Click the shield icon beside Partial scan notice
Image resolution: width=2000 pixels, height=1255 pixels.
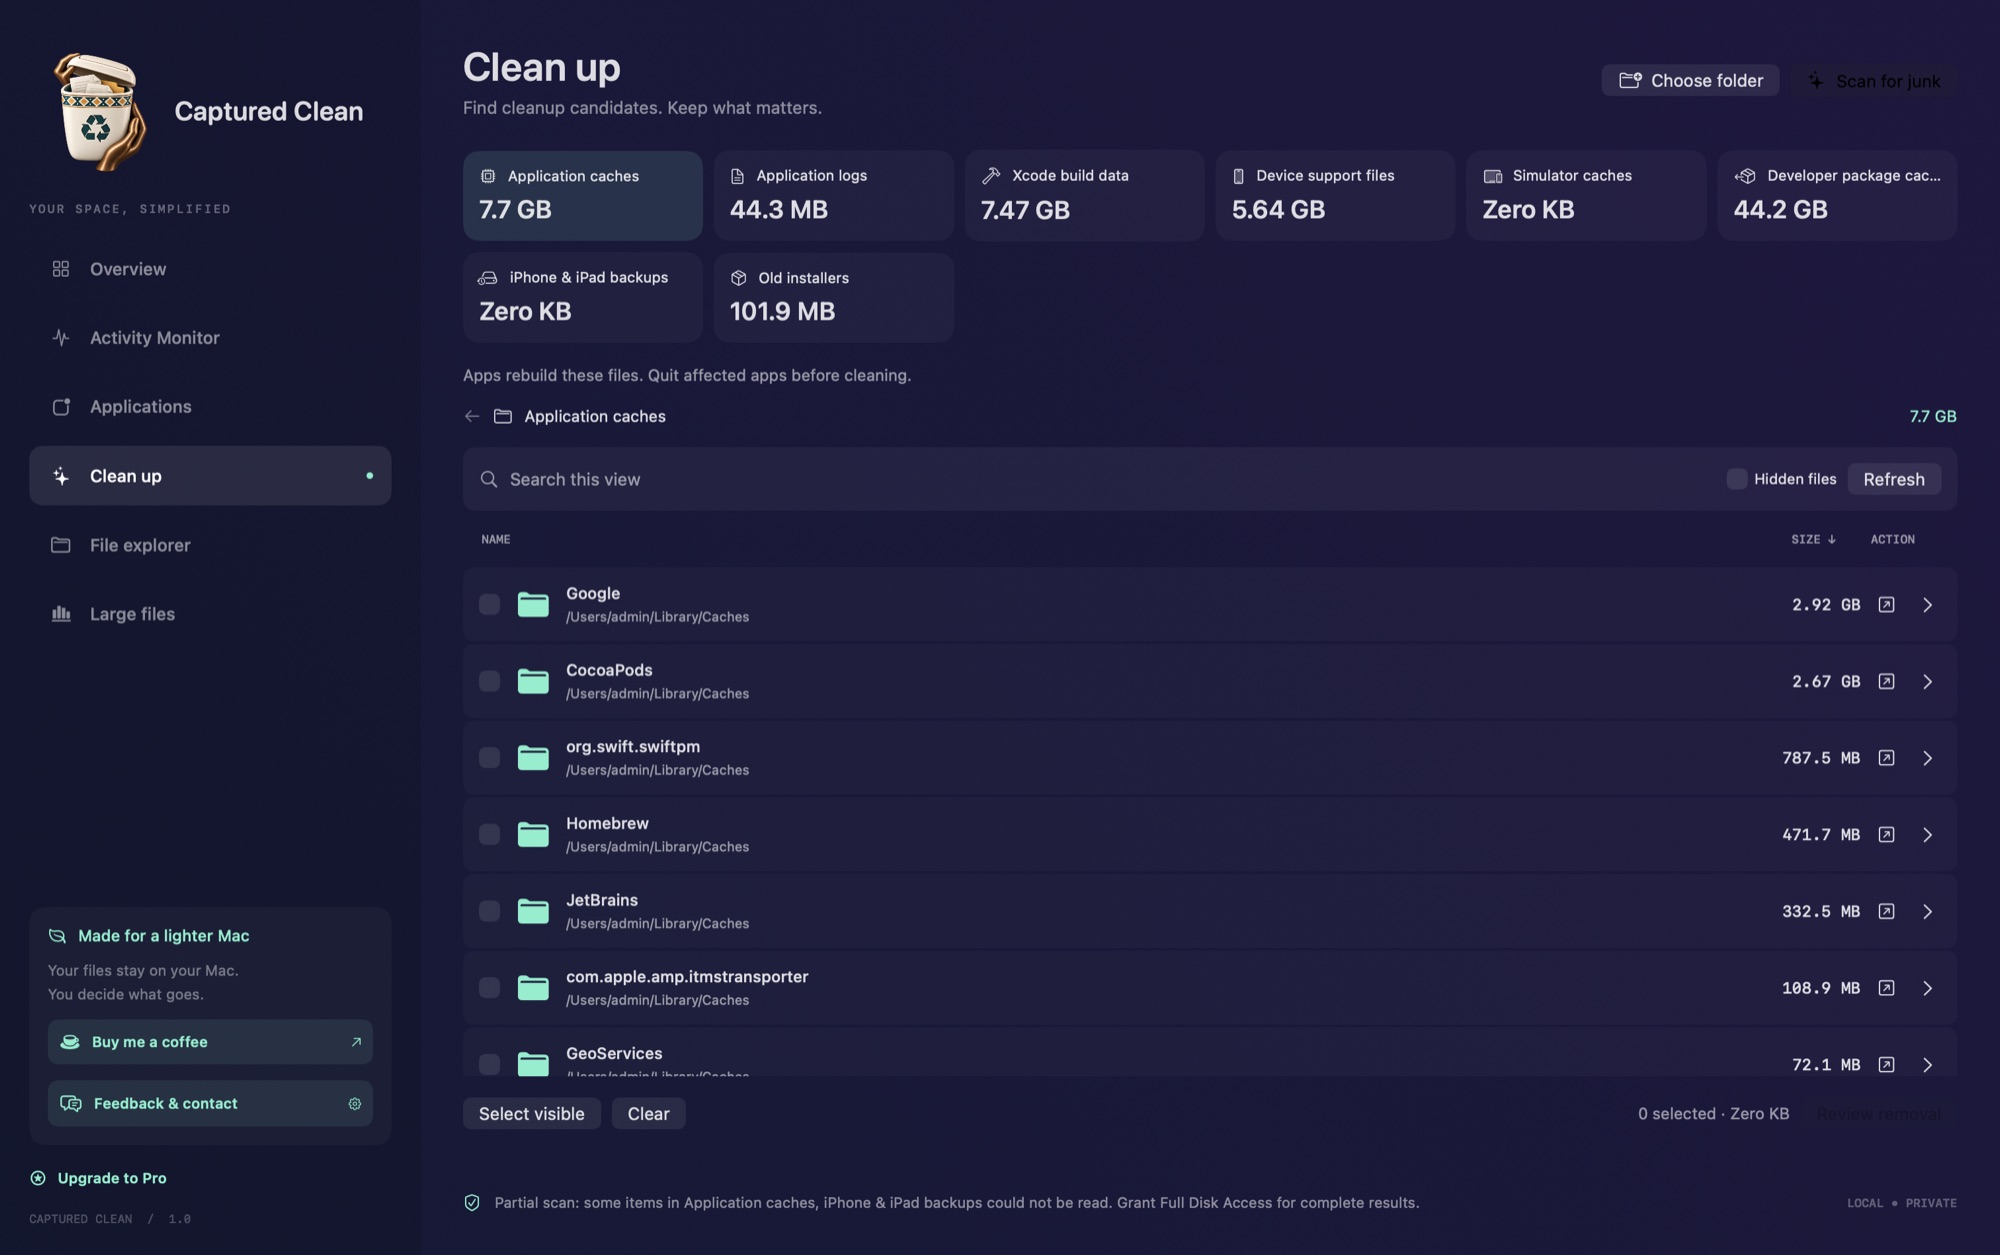[472, 1203]
